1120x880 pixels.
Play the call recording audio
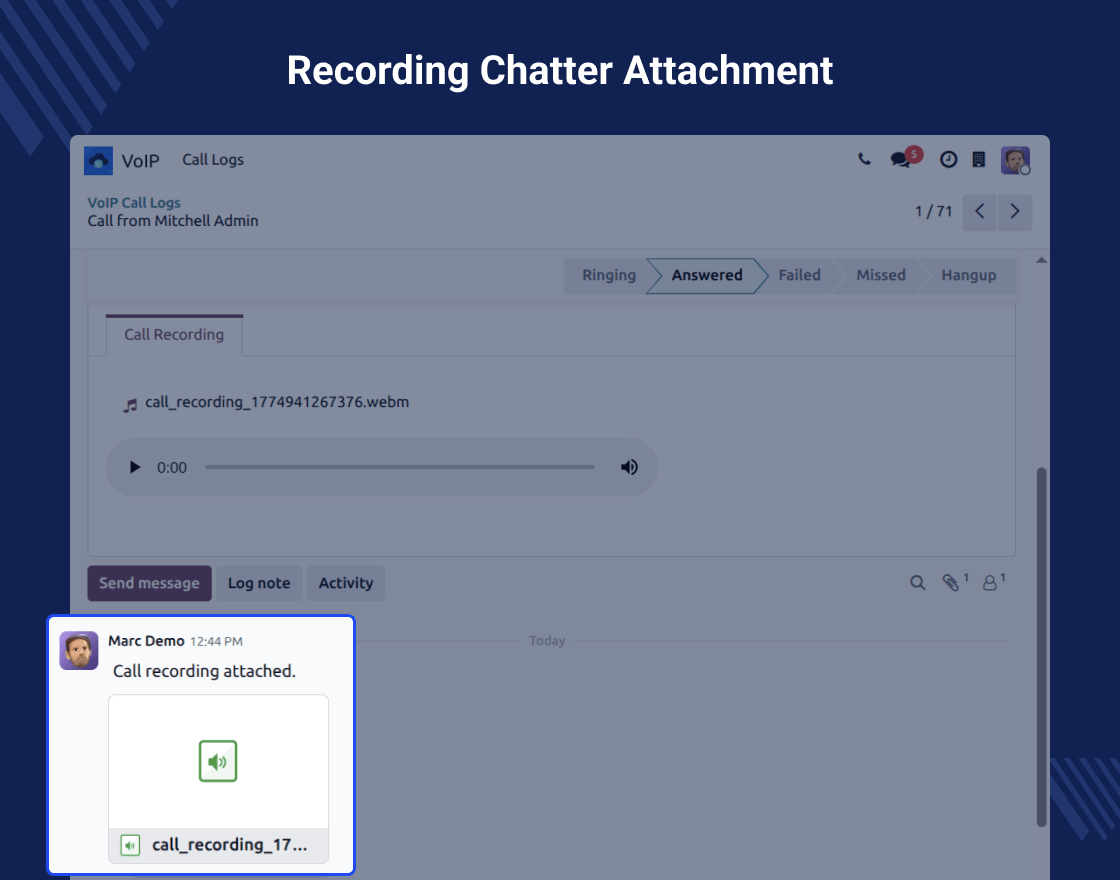click(135, 467)
